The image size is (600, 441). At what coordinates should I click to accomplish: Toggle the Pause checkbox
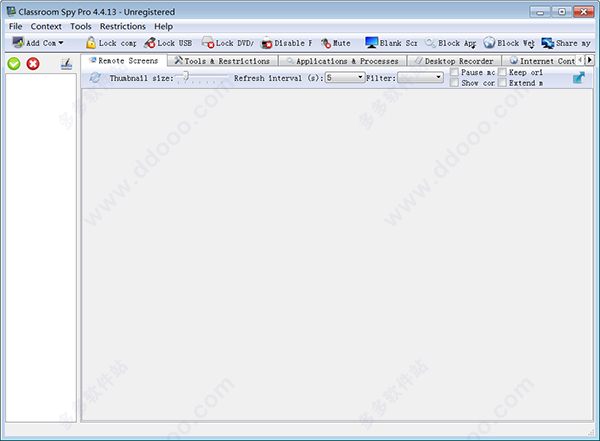[454, 72]
